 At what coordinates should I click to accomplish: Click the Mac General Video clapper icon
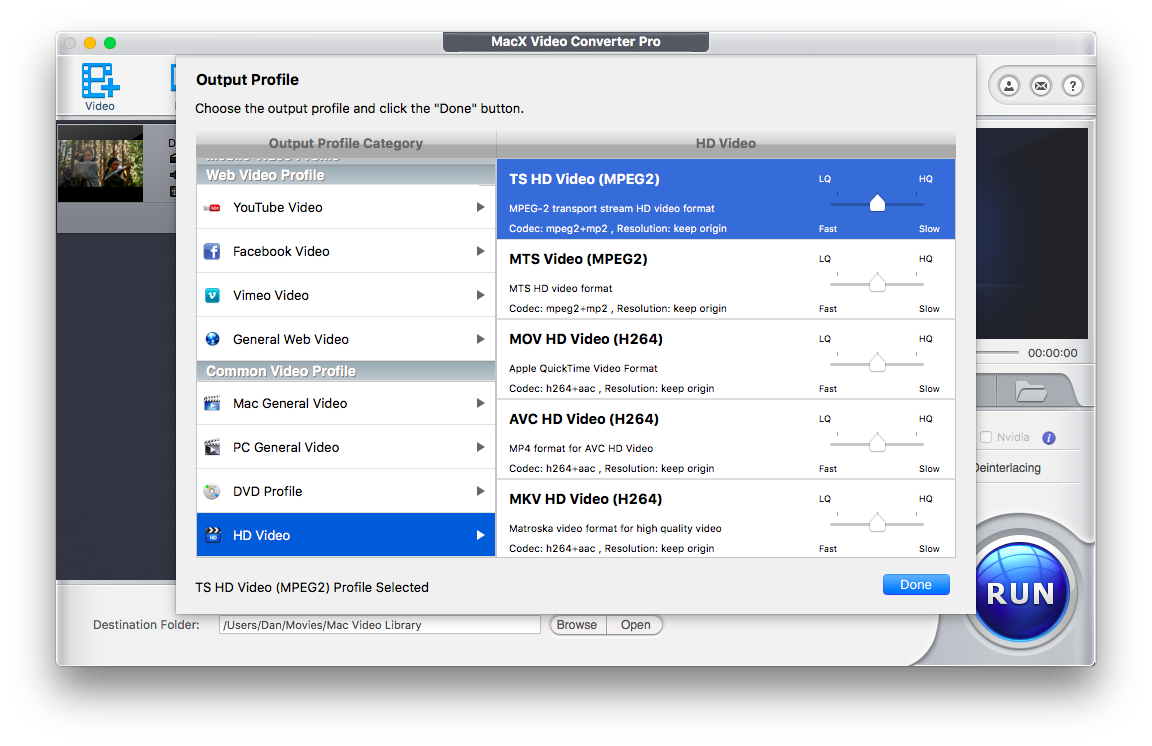212,403
